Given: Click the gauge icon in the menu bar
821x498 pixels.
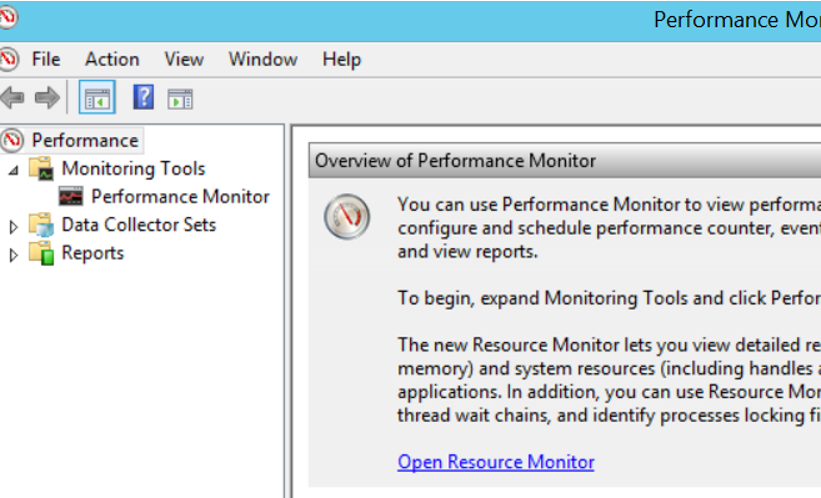Looking at the screenshot, I should 9,59.
